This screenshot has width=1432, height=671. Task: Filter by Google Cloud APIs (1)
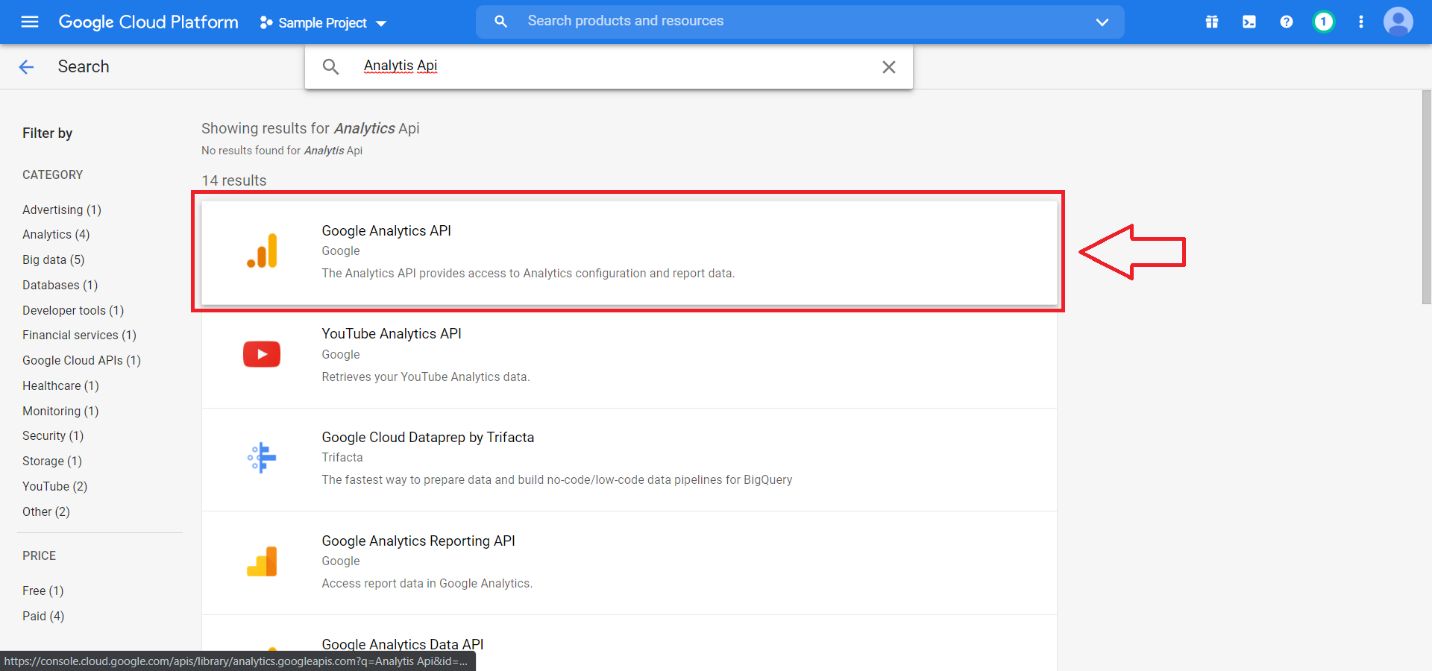pyautogui.click(x=82, y=361)
